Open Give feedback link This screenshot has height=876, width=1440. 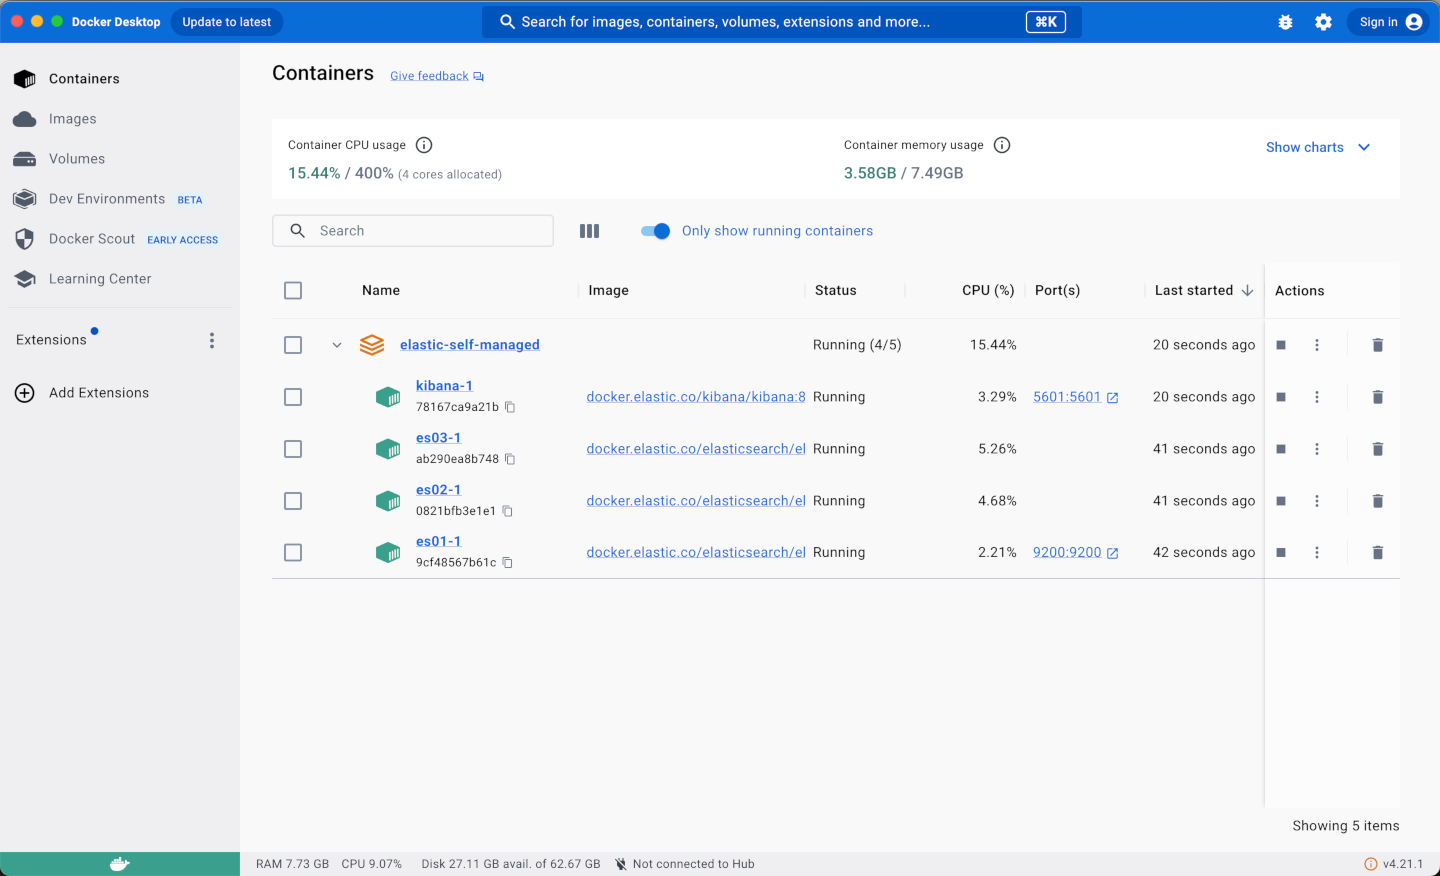click(x=437, y=76)
